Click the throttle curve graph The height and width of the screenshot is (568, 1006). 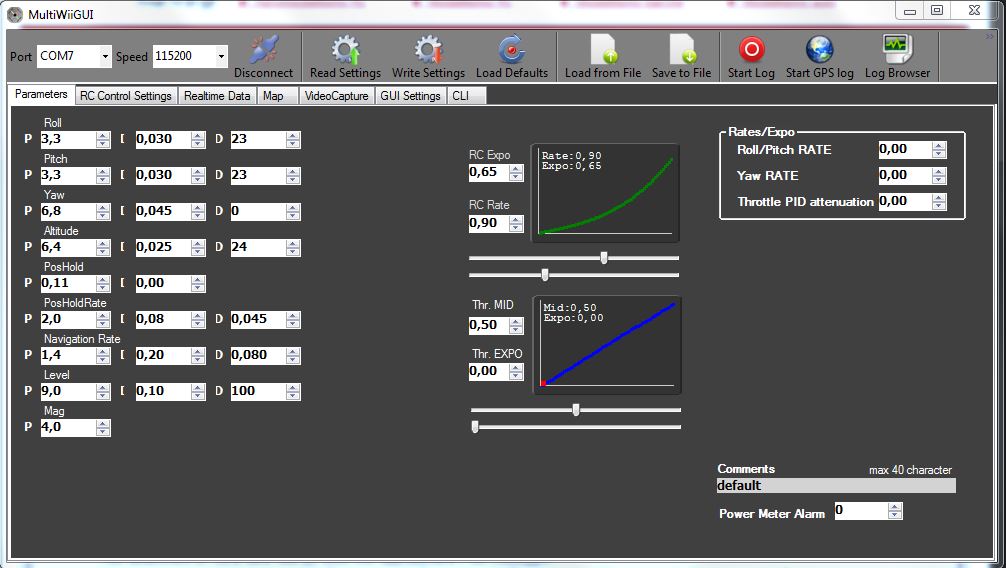(607, 345)
